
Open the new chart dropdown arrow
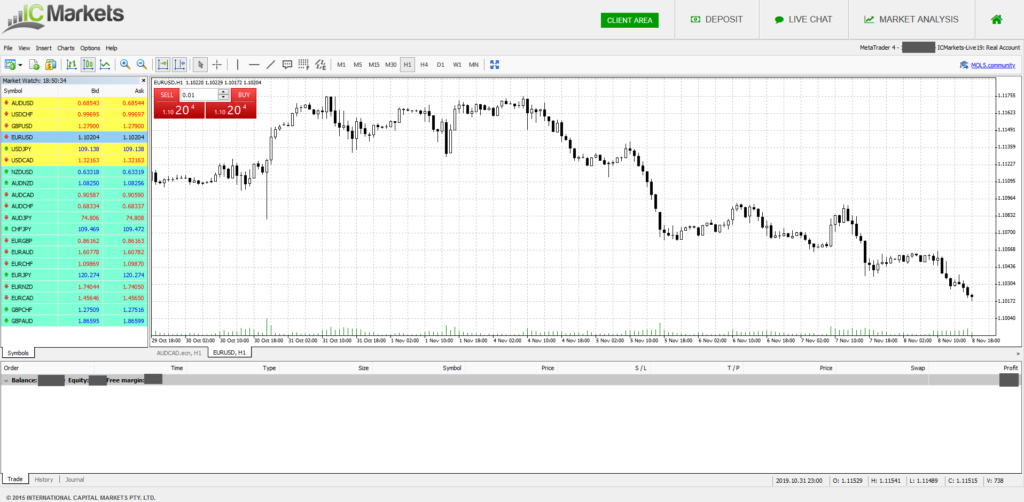coord(20,65)
